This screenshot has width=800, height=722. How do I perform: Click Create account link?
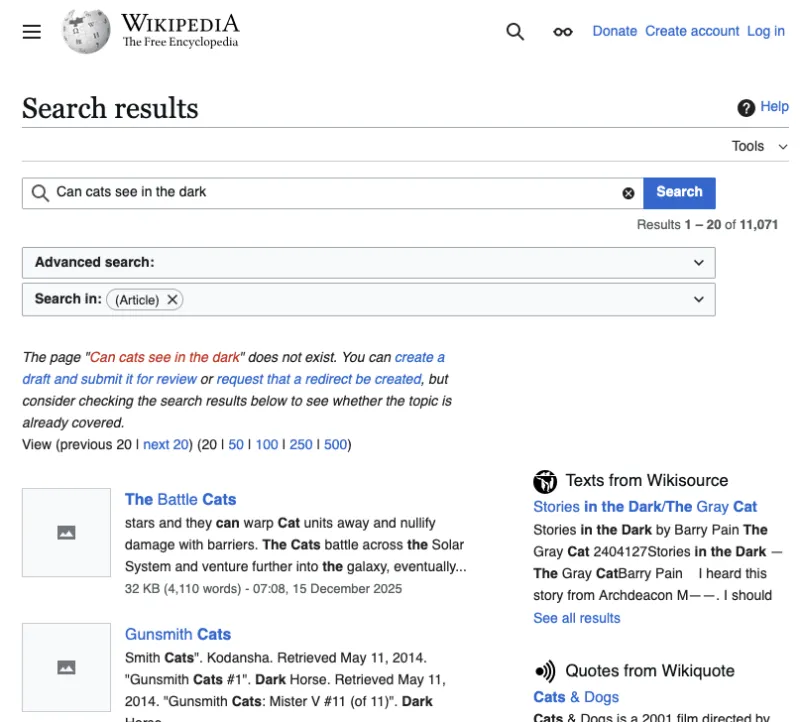692,31
